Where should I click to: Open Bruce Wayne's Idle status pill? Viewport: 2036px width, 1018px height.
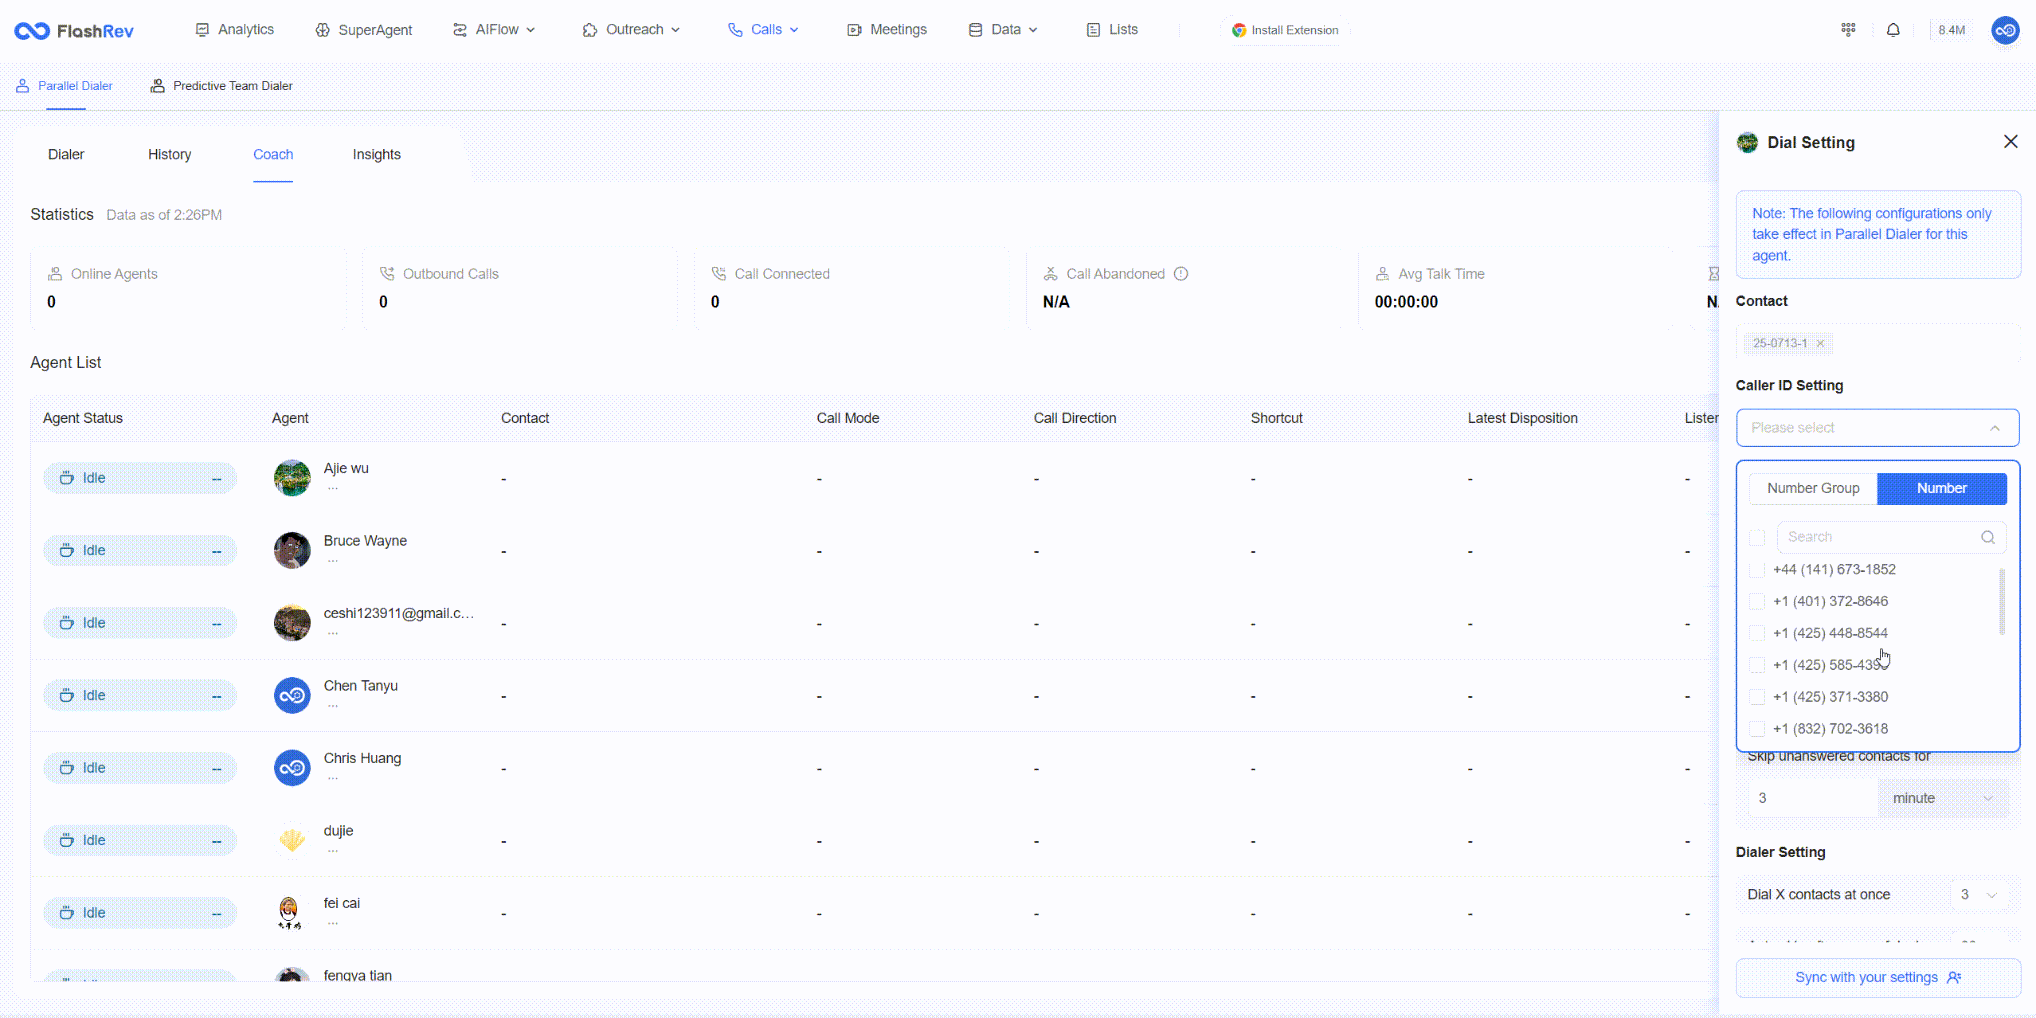point(140,550)
